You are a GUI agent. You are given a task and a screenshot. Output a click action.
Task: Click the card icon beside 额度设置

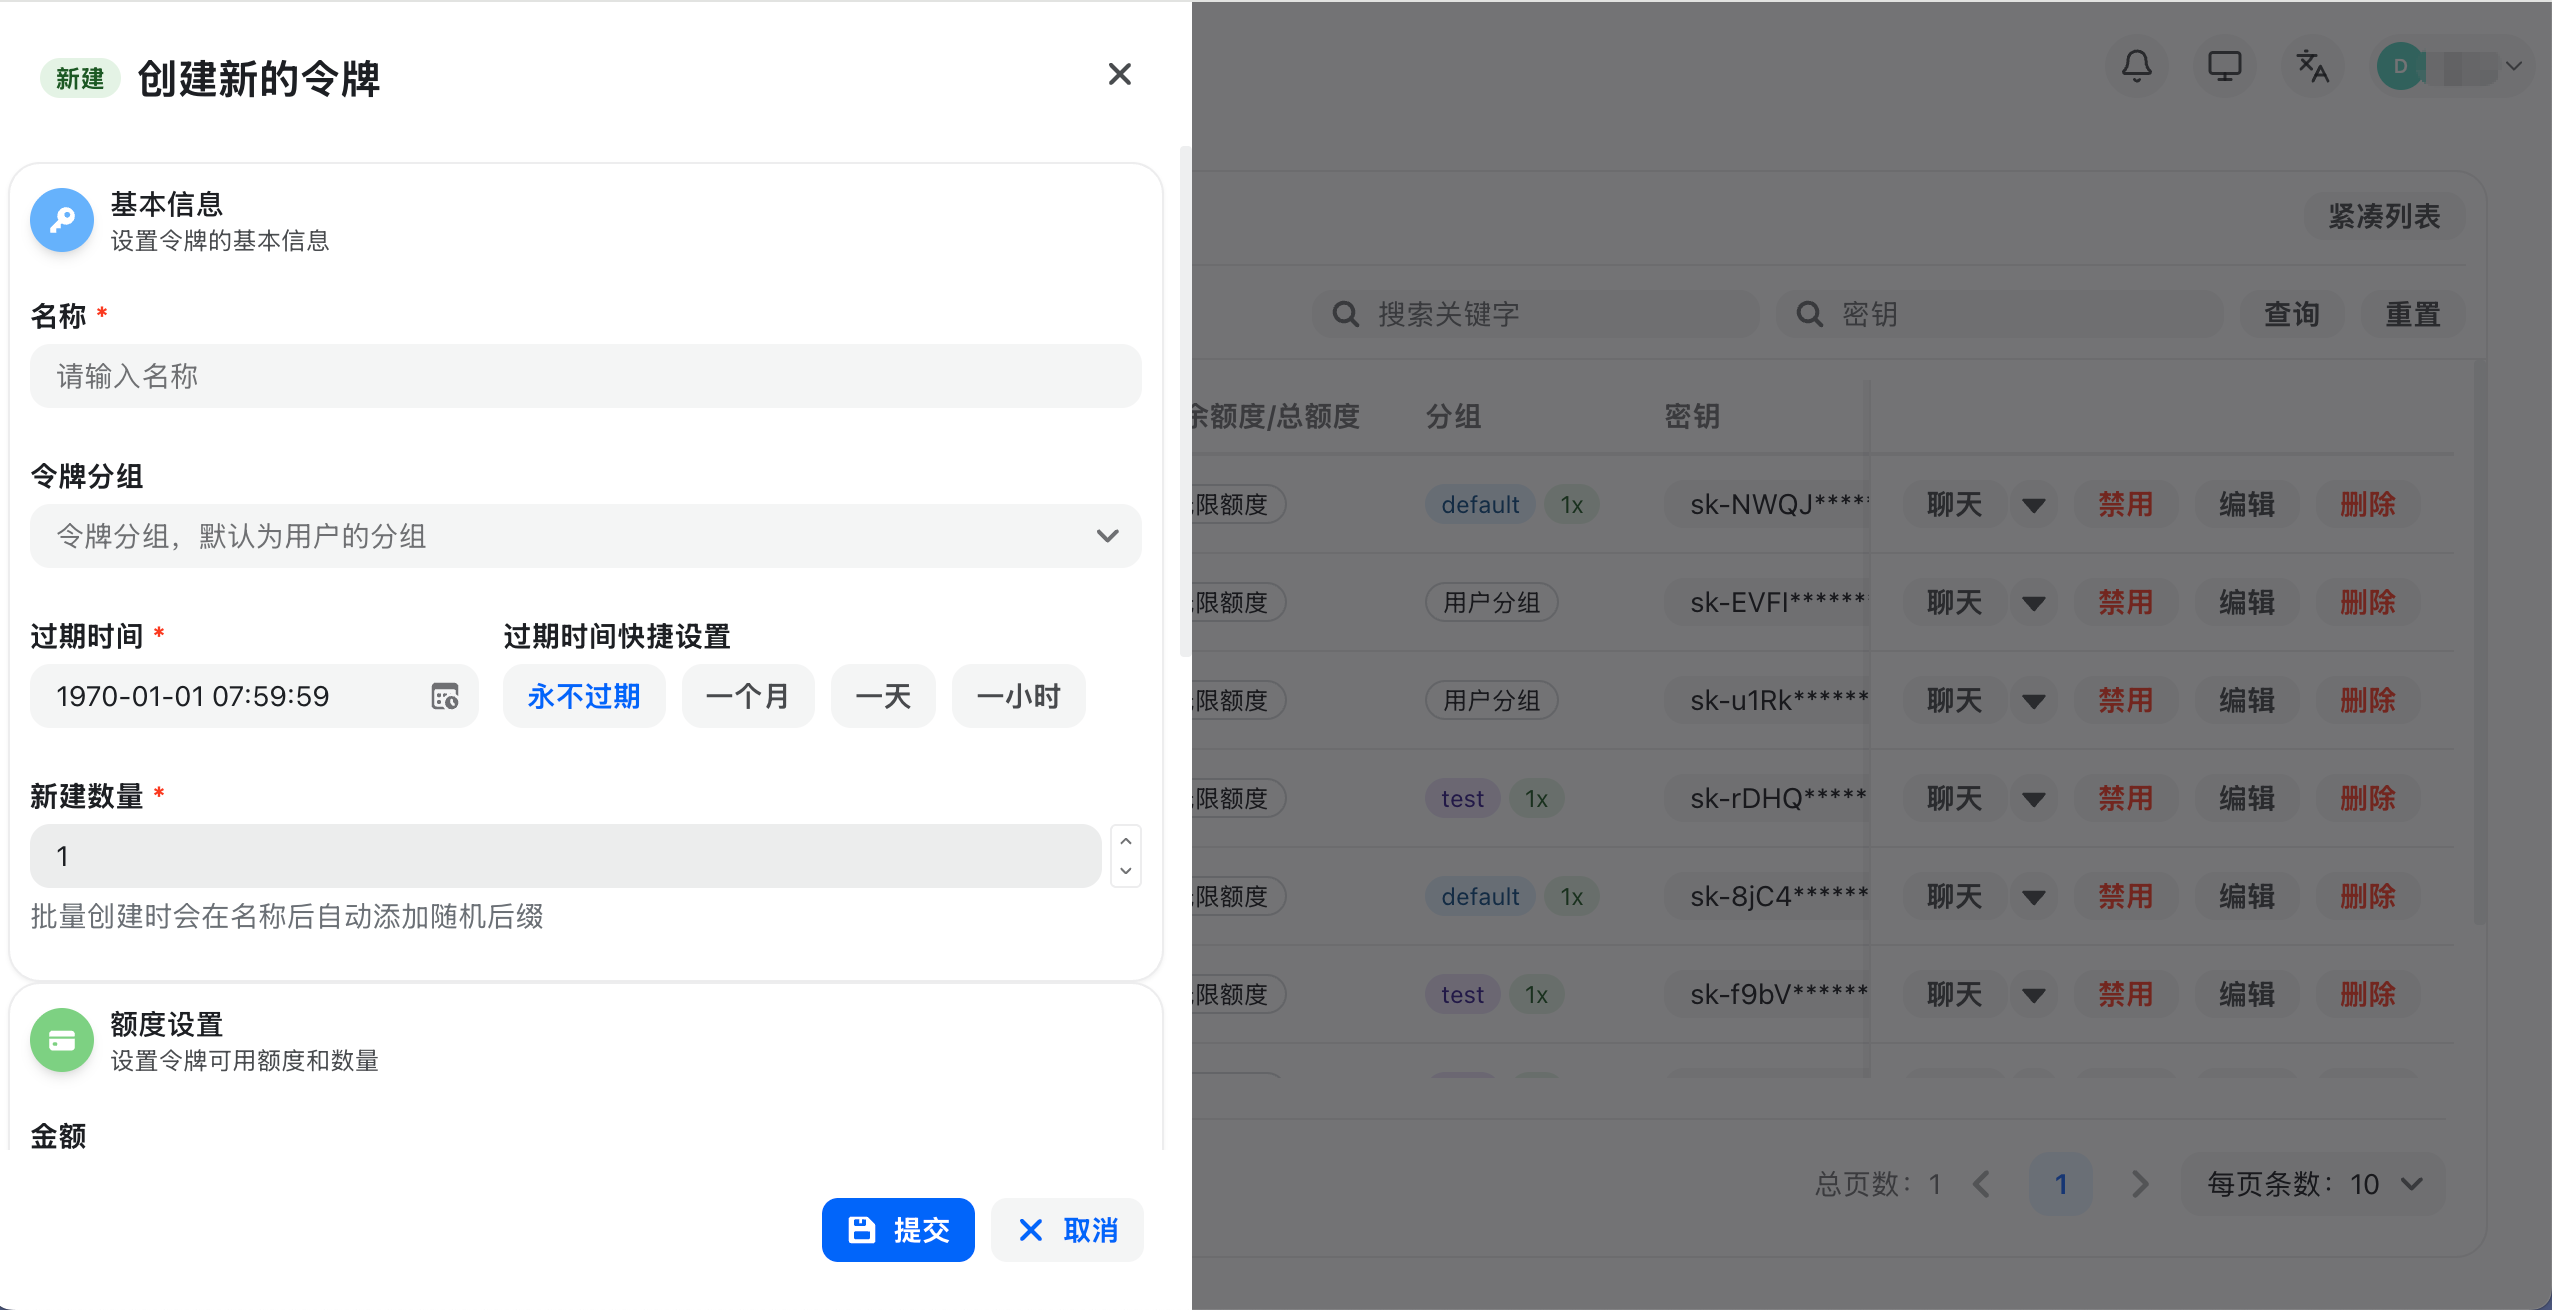pyautogui.click(x=62, y=1040)
